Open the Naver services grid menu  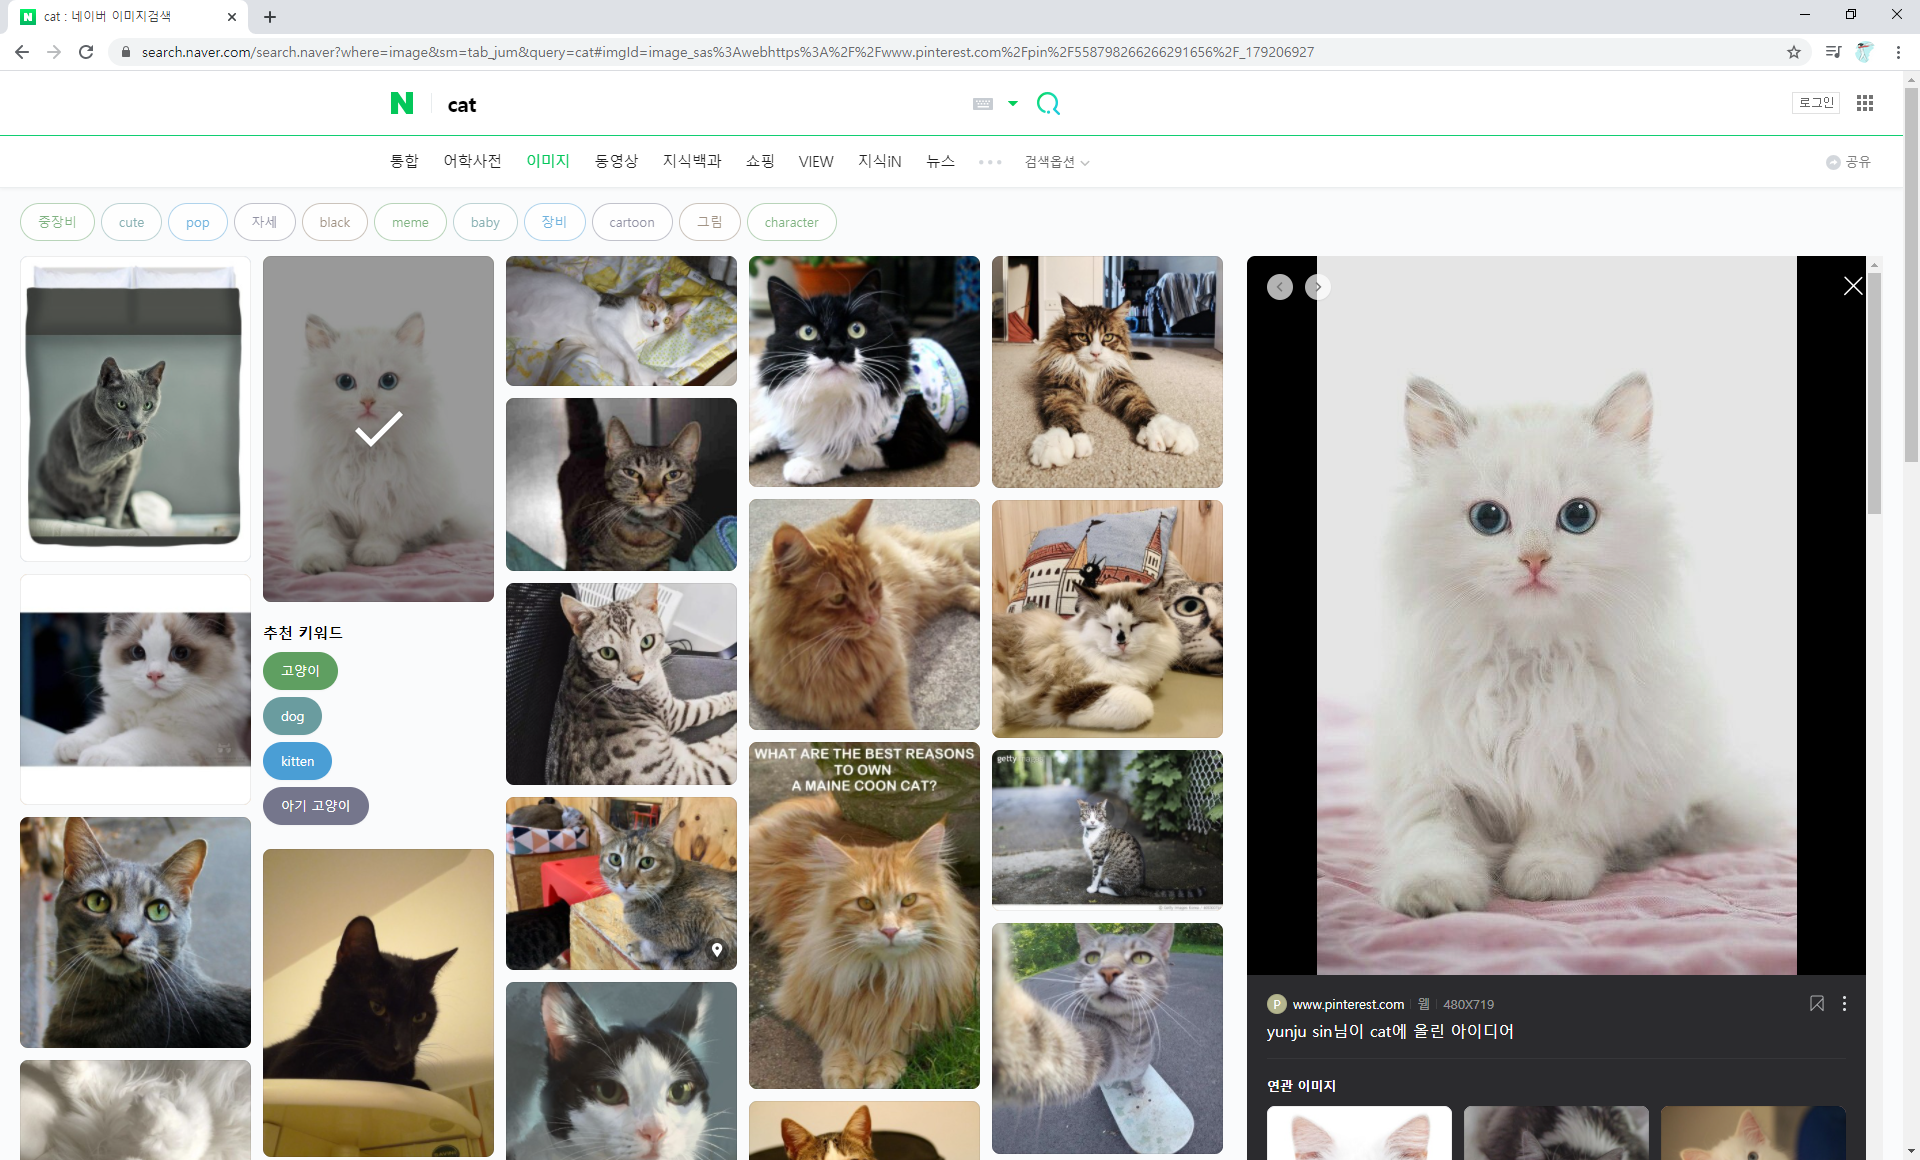[x=1864, y=103]
